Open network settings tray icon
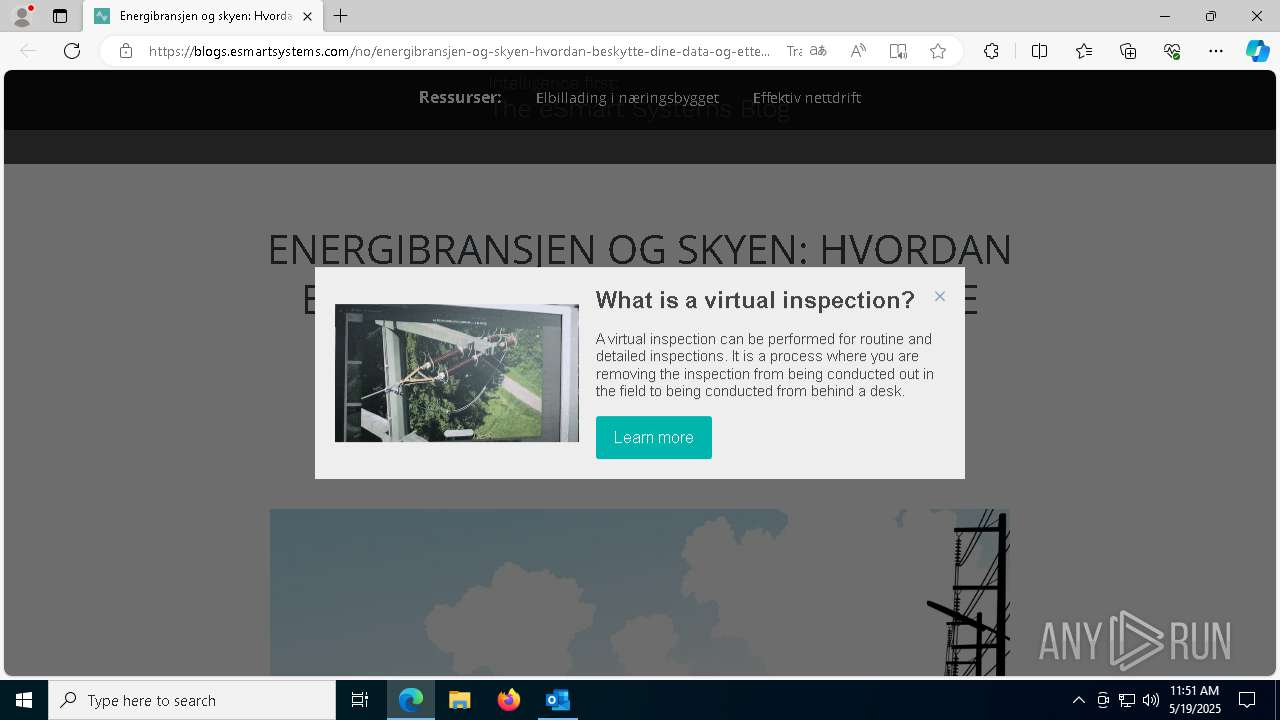1280x720 pixels. point(1127,700)
